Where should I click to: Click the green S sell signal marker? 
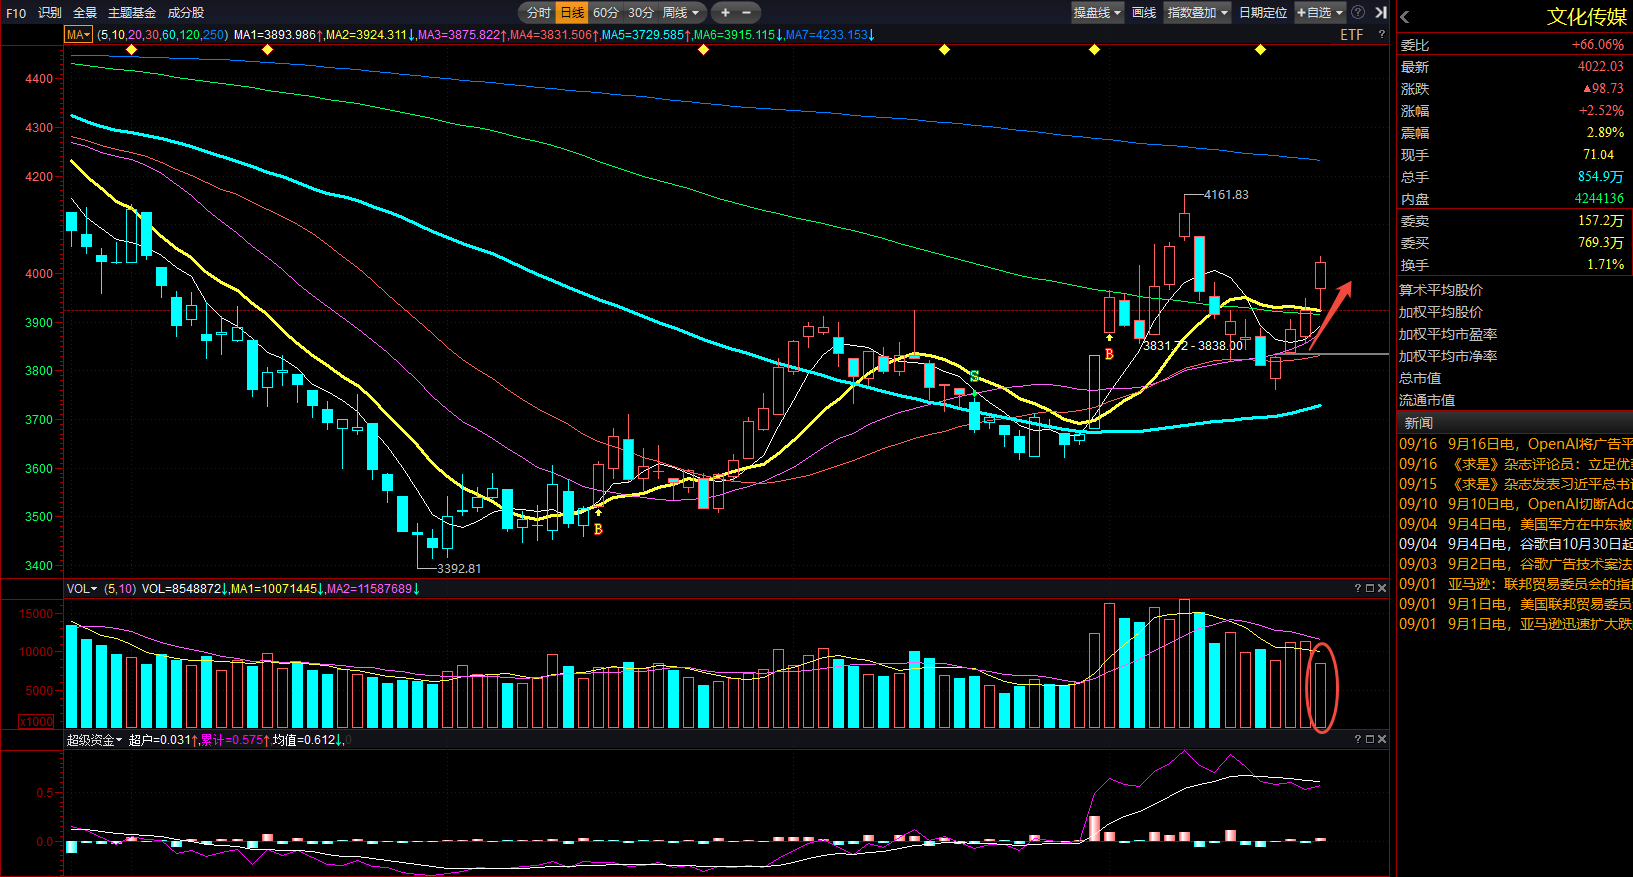coord(974,377)
